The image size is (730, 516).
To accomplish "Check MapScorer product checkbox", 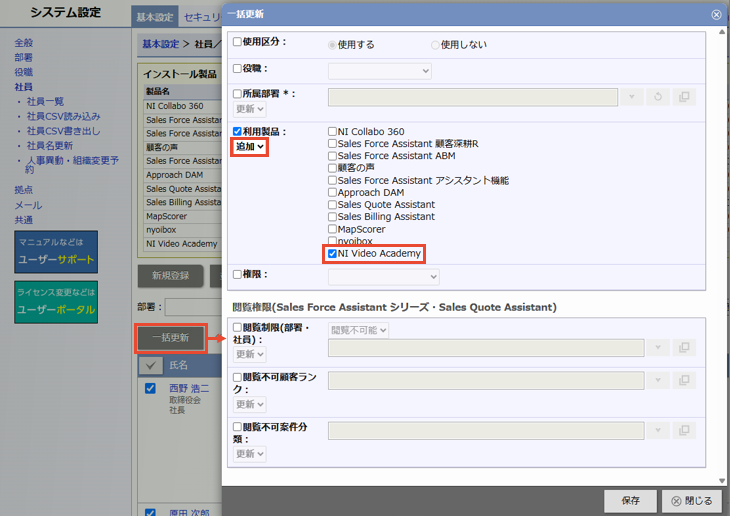I will pos(332,229).
